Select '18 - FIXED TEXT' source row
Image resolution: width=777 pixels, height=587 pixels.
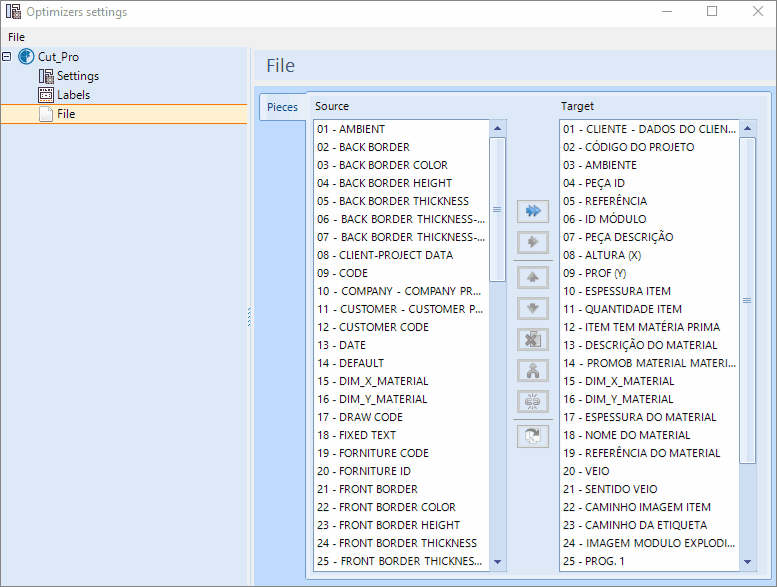point(402,435)
